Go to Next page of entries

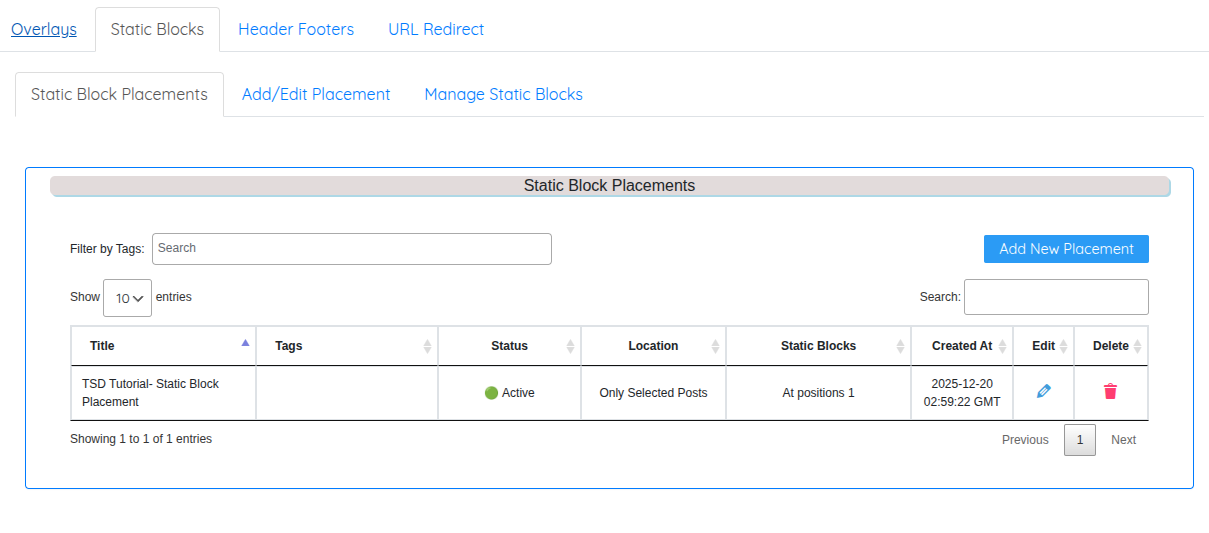coord(1123,440)
